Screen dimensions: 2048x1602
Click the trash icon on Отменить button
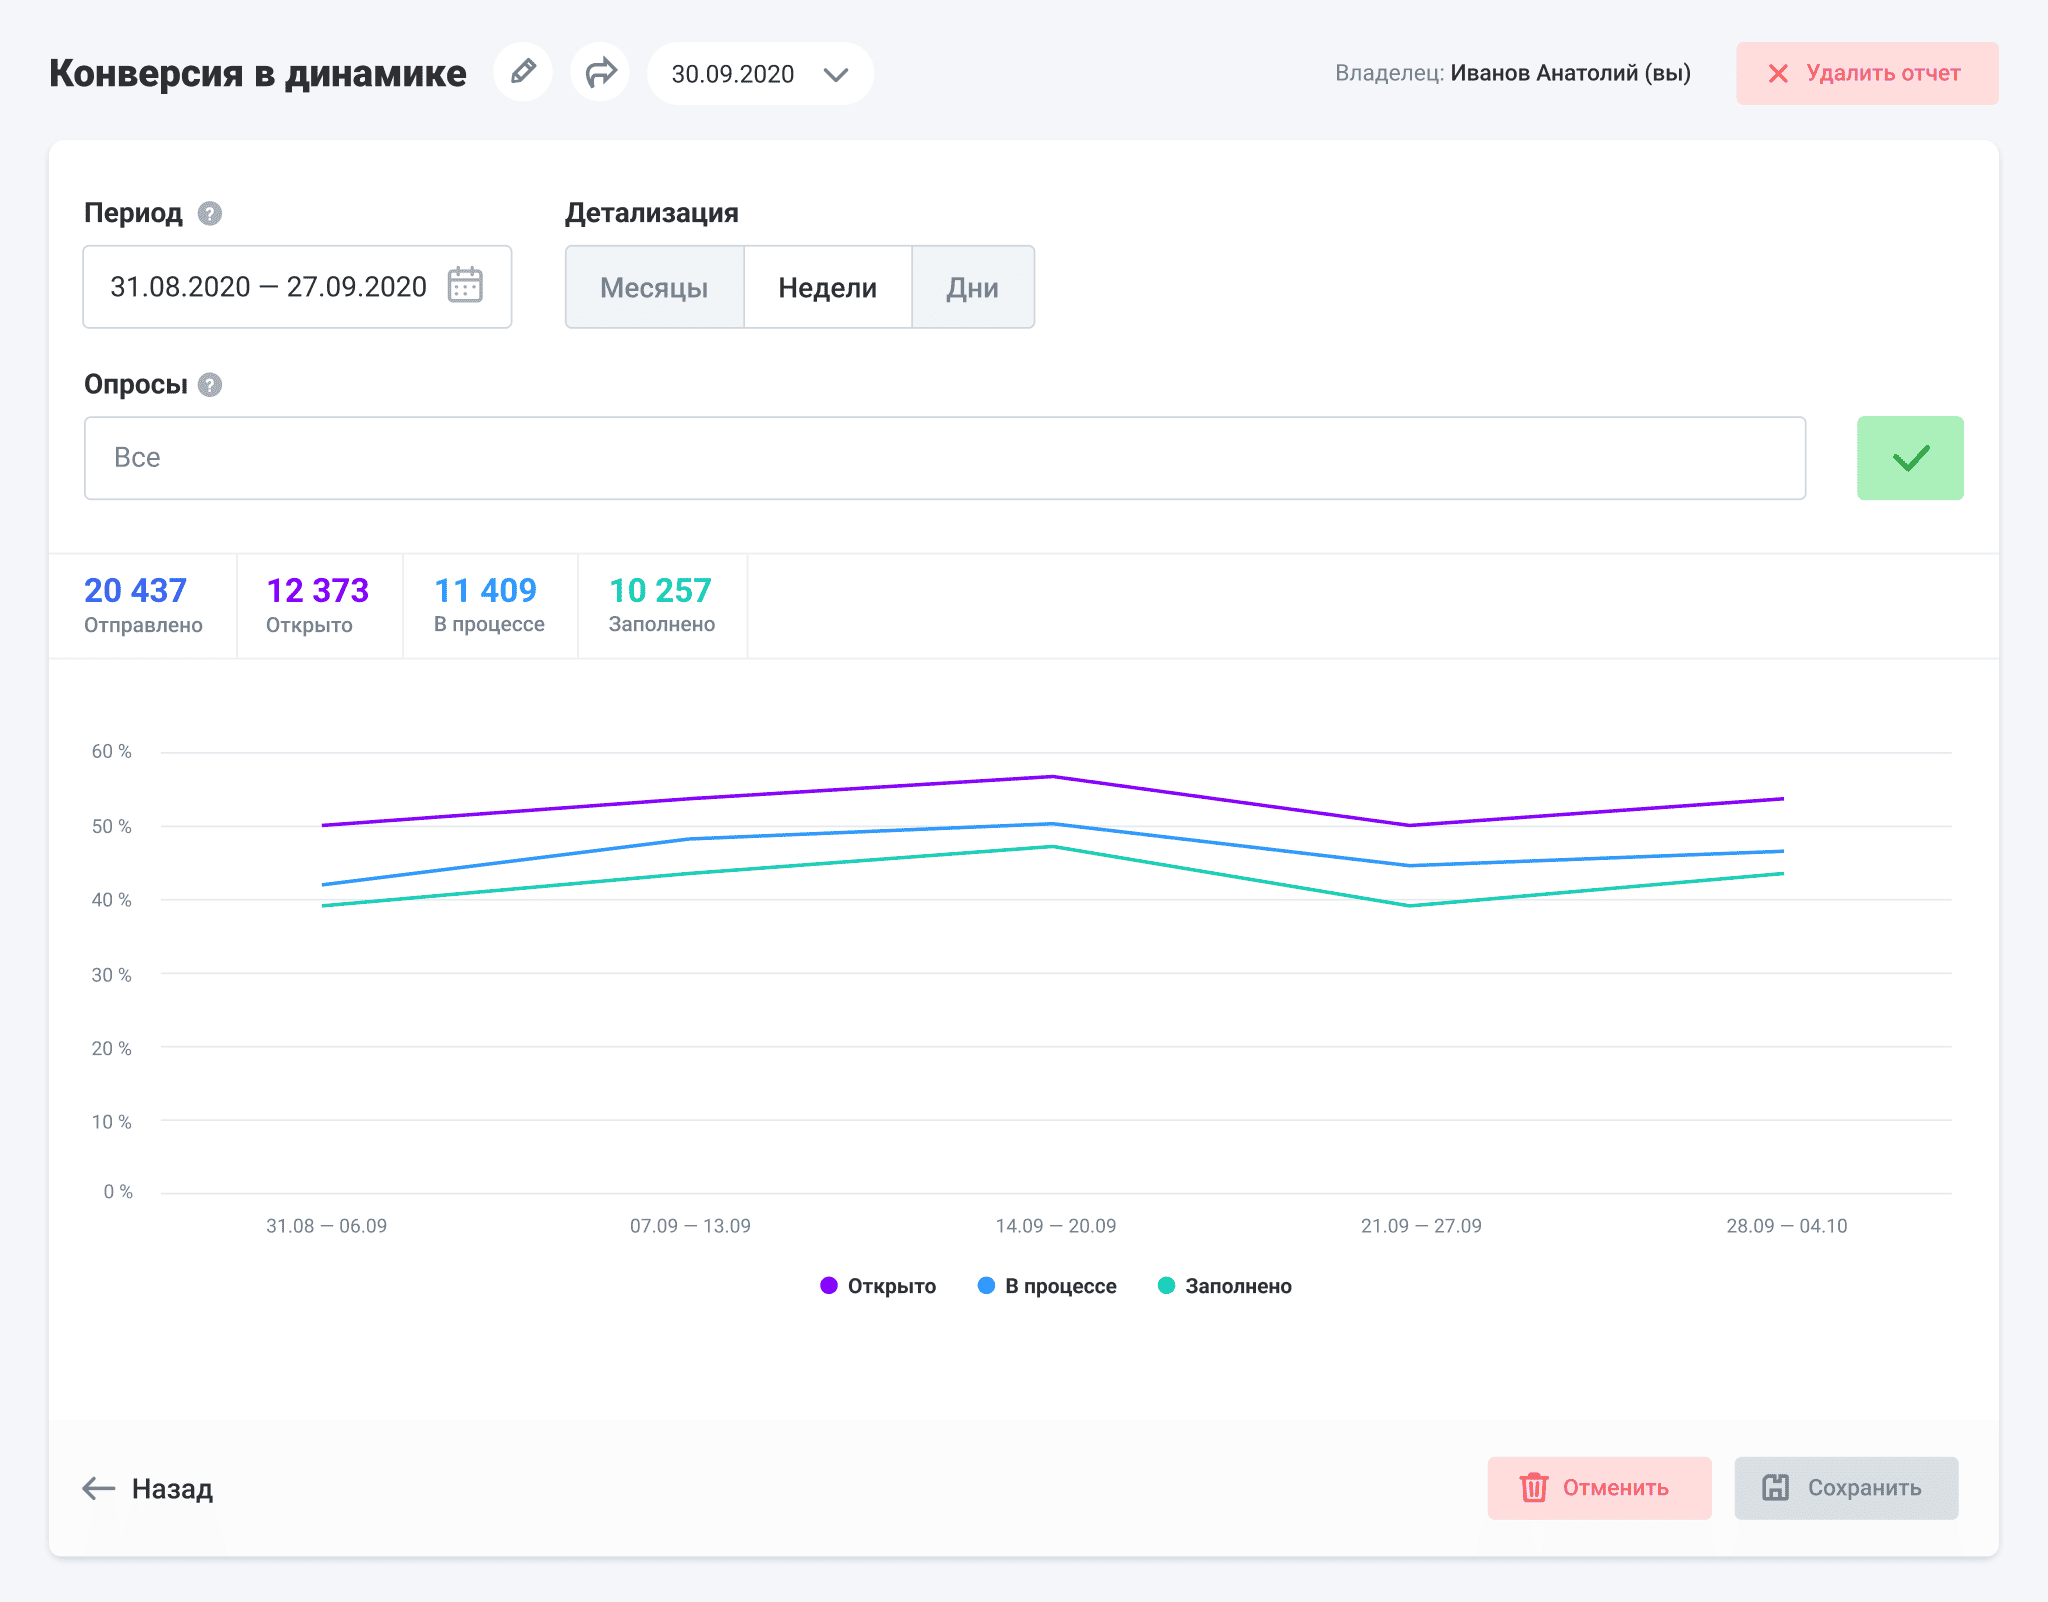(x=1533, y=1488)
